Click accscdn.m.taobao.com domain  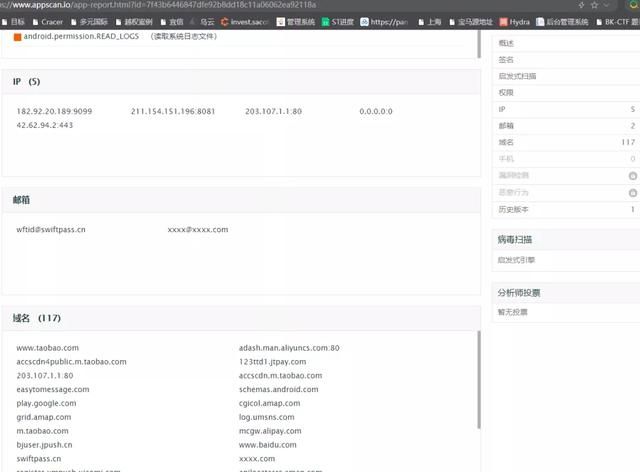click(x=280, y=376)
